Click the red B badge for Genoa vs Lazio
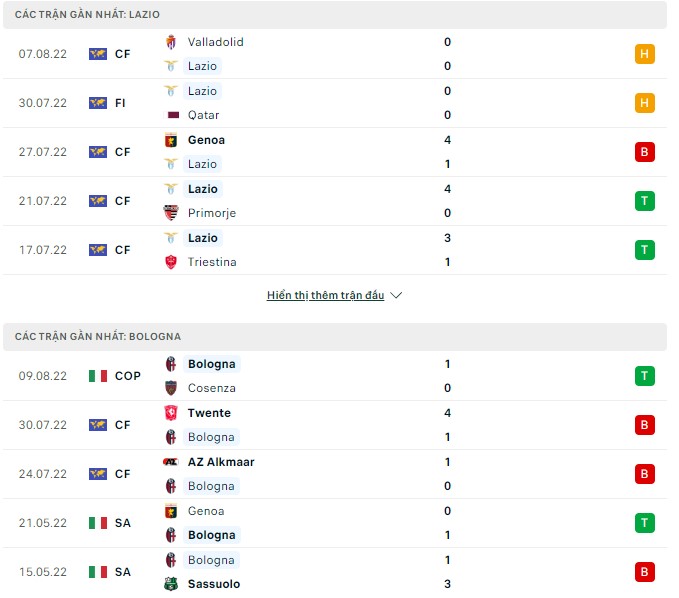 [x=645, y=152]
